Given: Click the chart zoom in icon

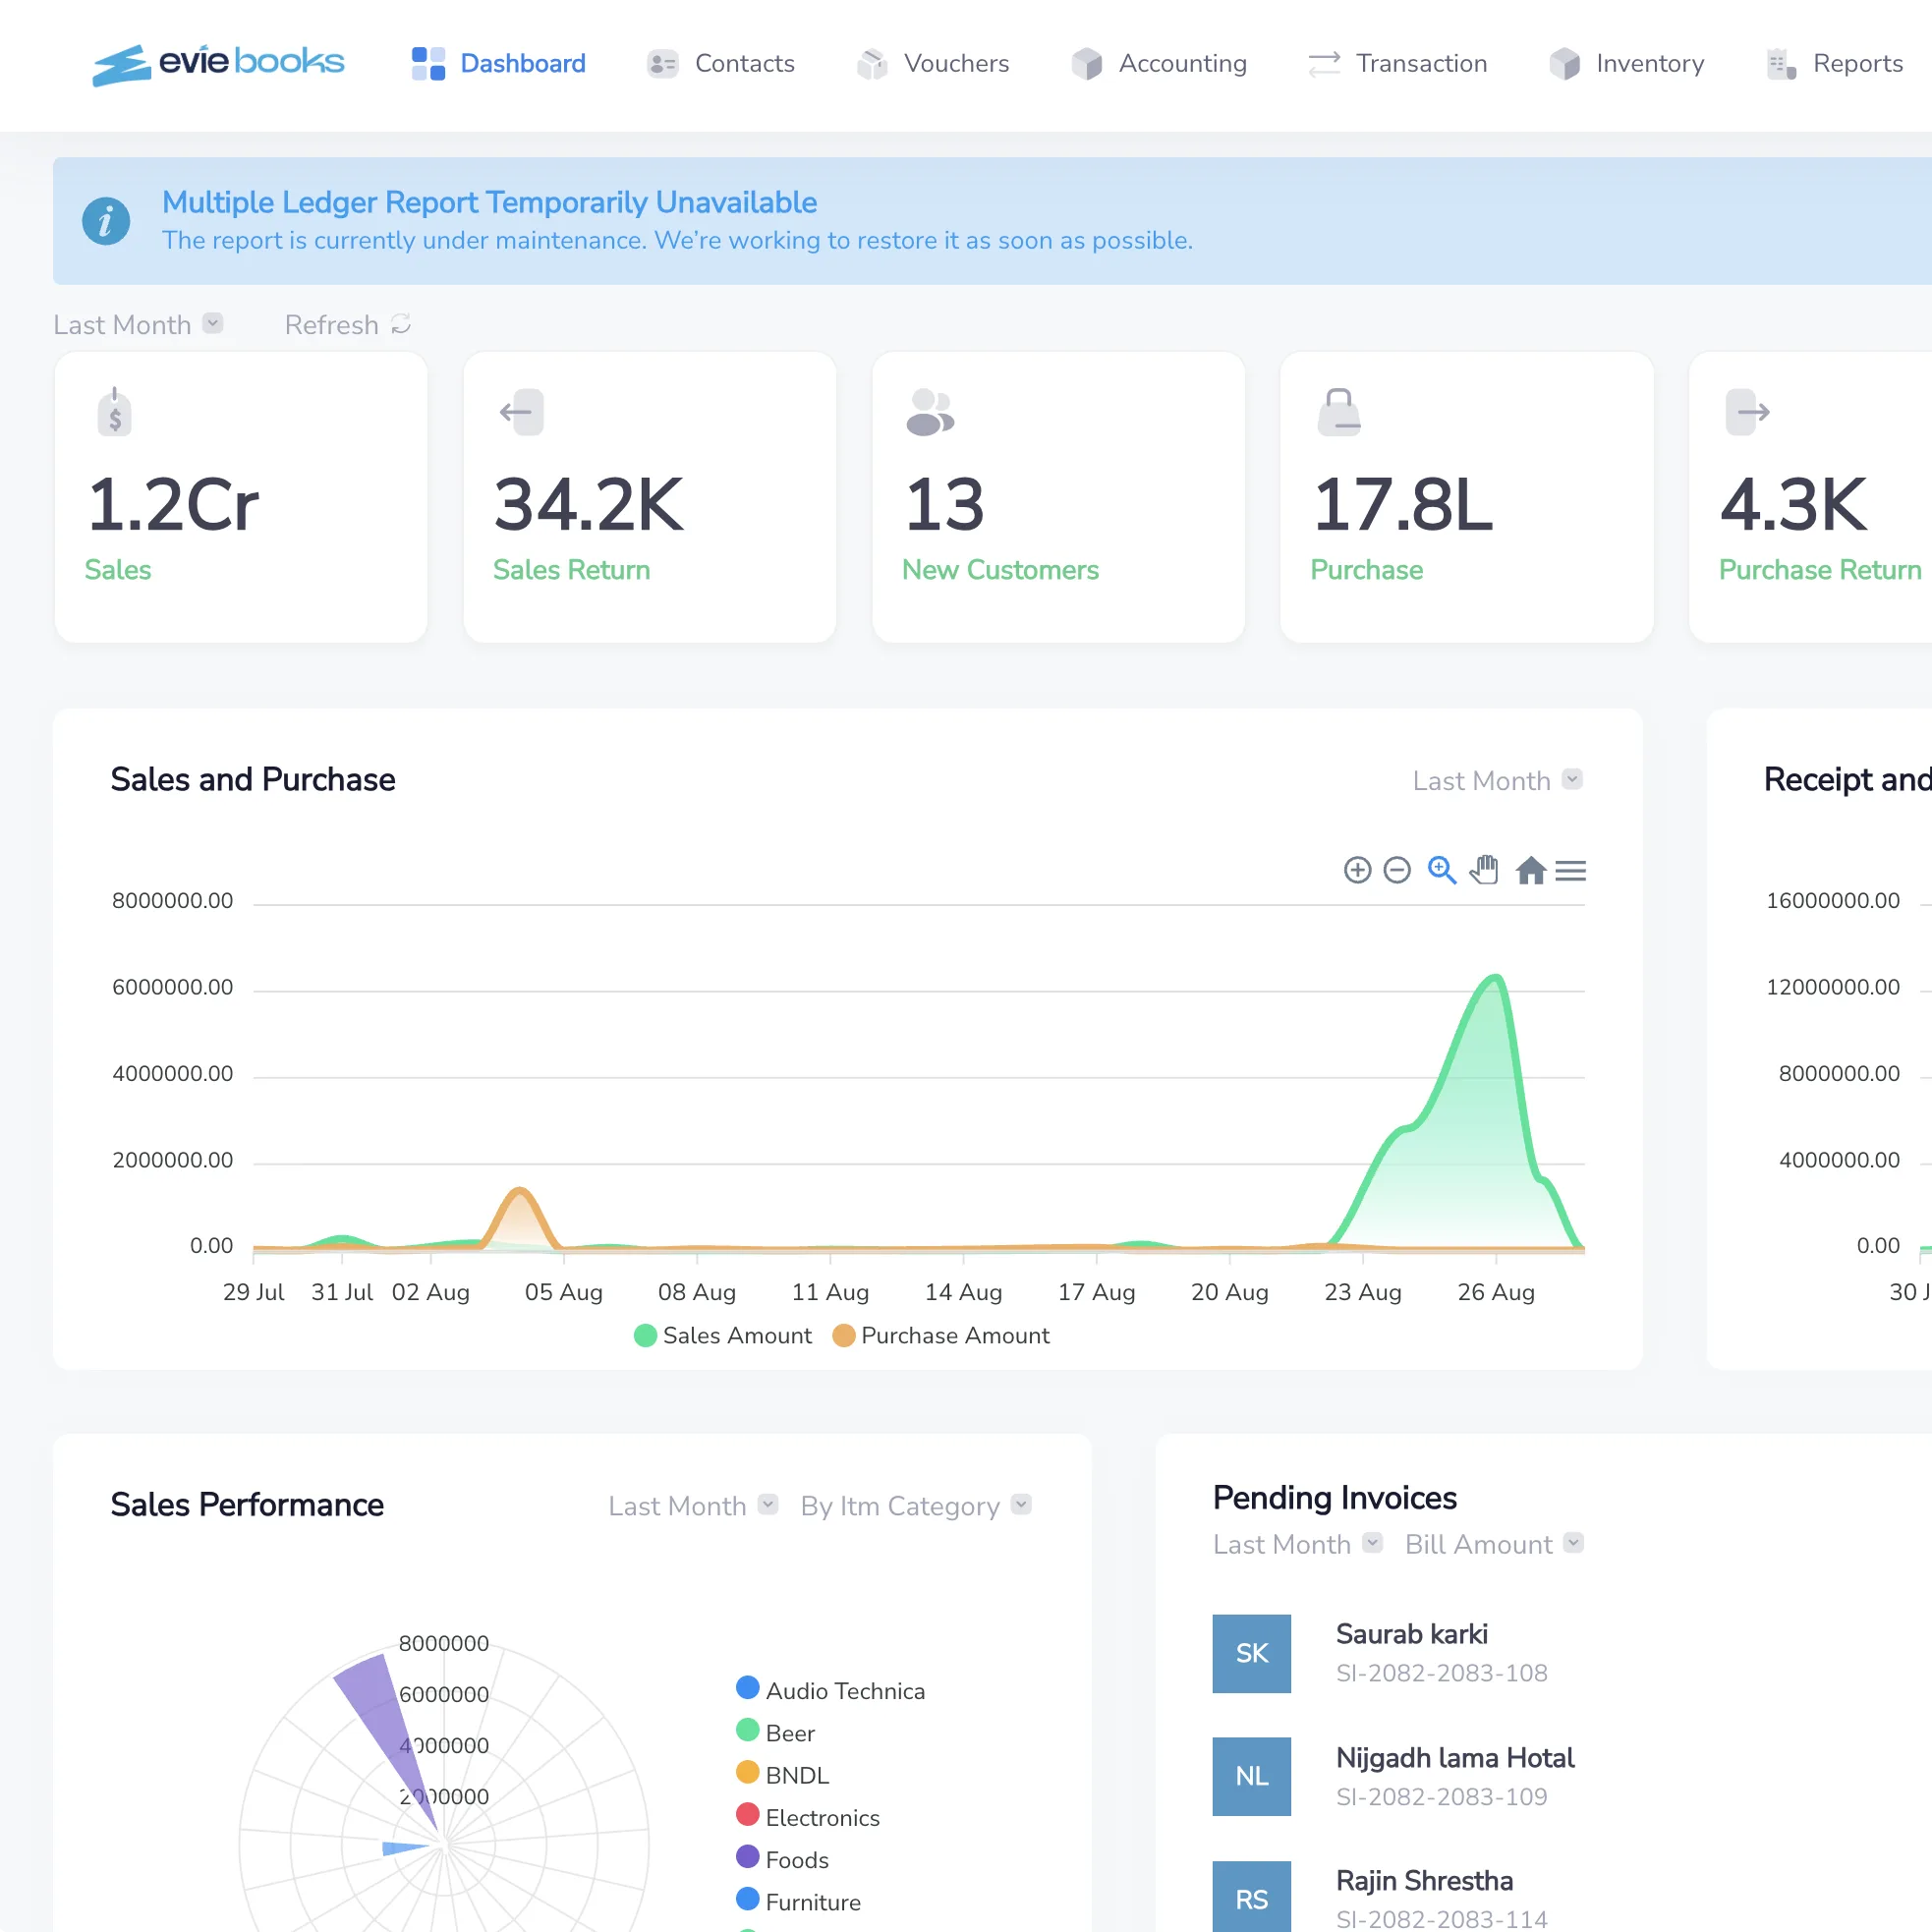Looking at the screenshot, I should [1357, 870].
